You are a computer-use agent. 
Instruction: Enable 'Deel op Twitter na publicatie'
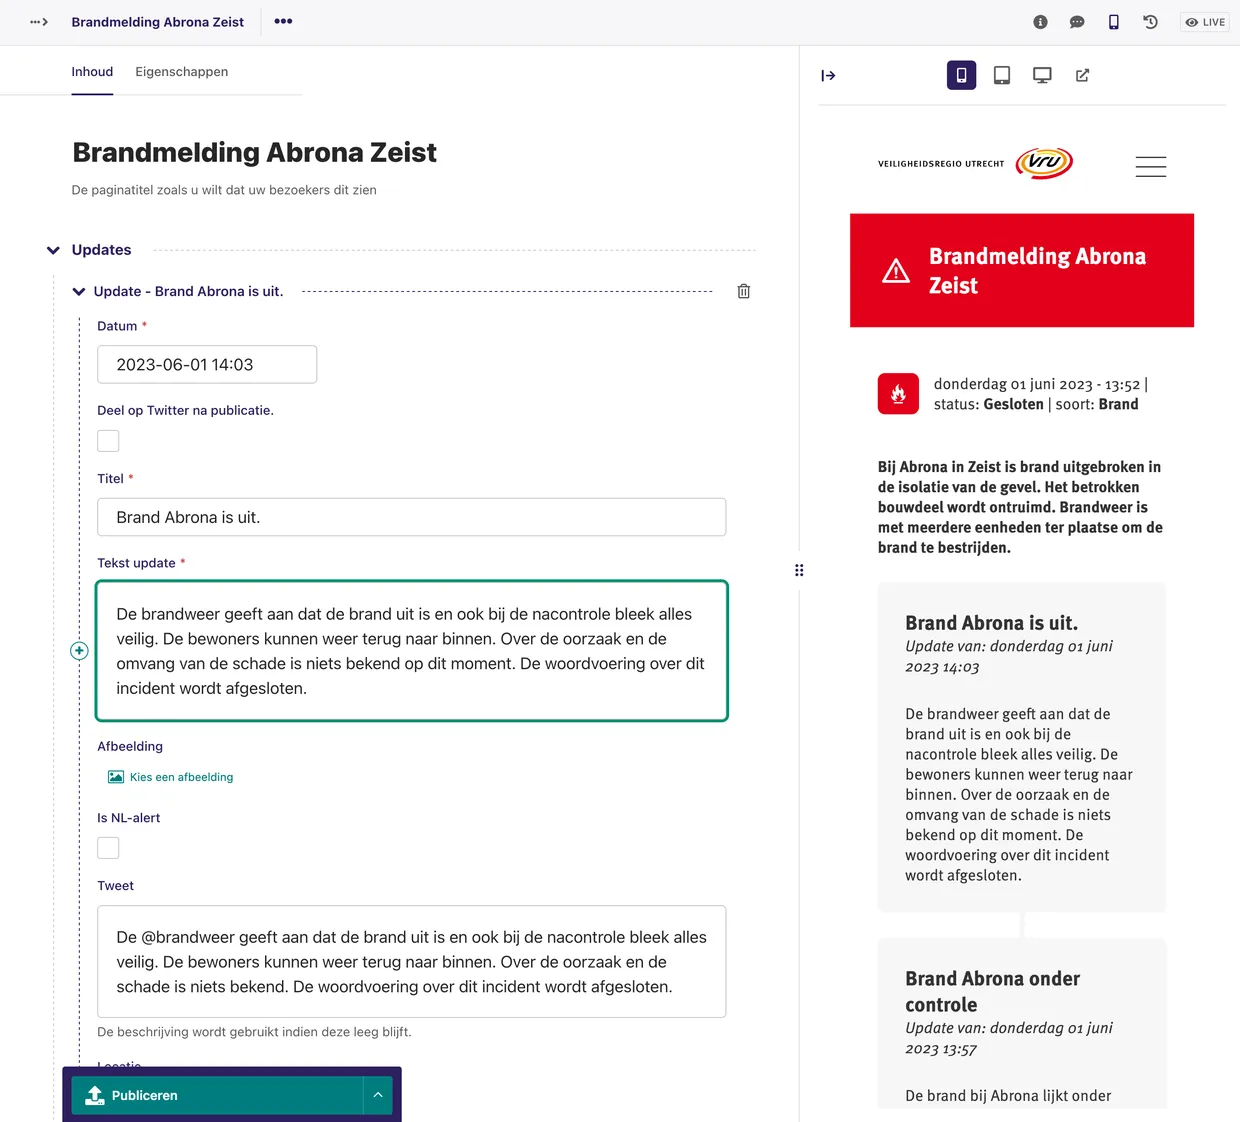tap(108, 440)
